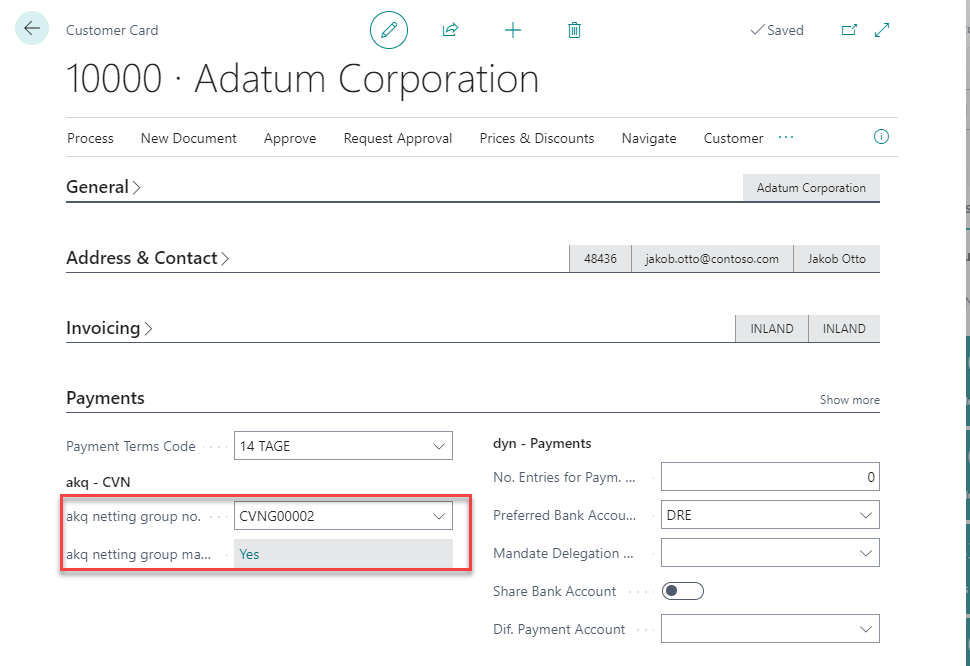The height and width of the screenshot is (666, 970).
Task: Open the akq netting group no. dropdown
Action: click(438, 516)
